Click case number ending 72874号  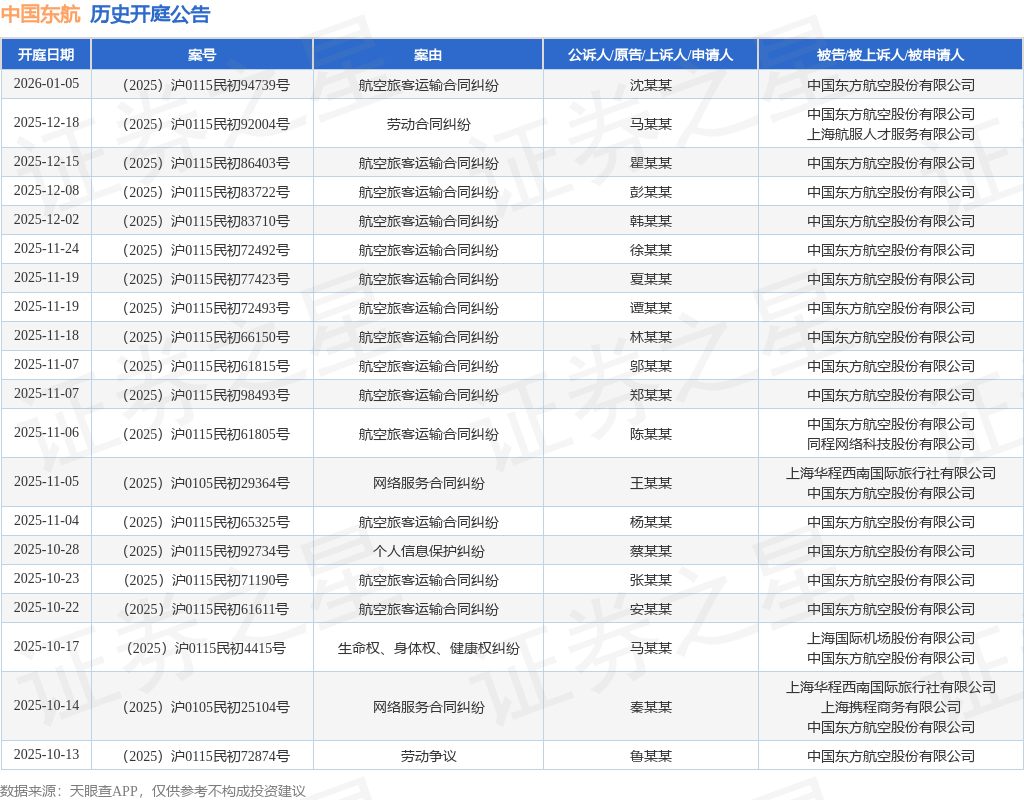click(206, 756)
